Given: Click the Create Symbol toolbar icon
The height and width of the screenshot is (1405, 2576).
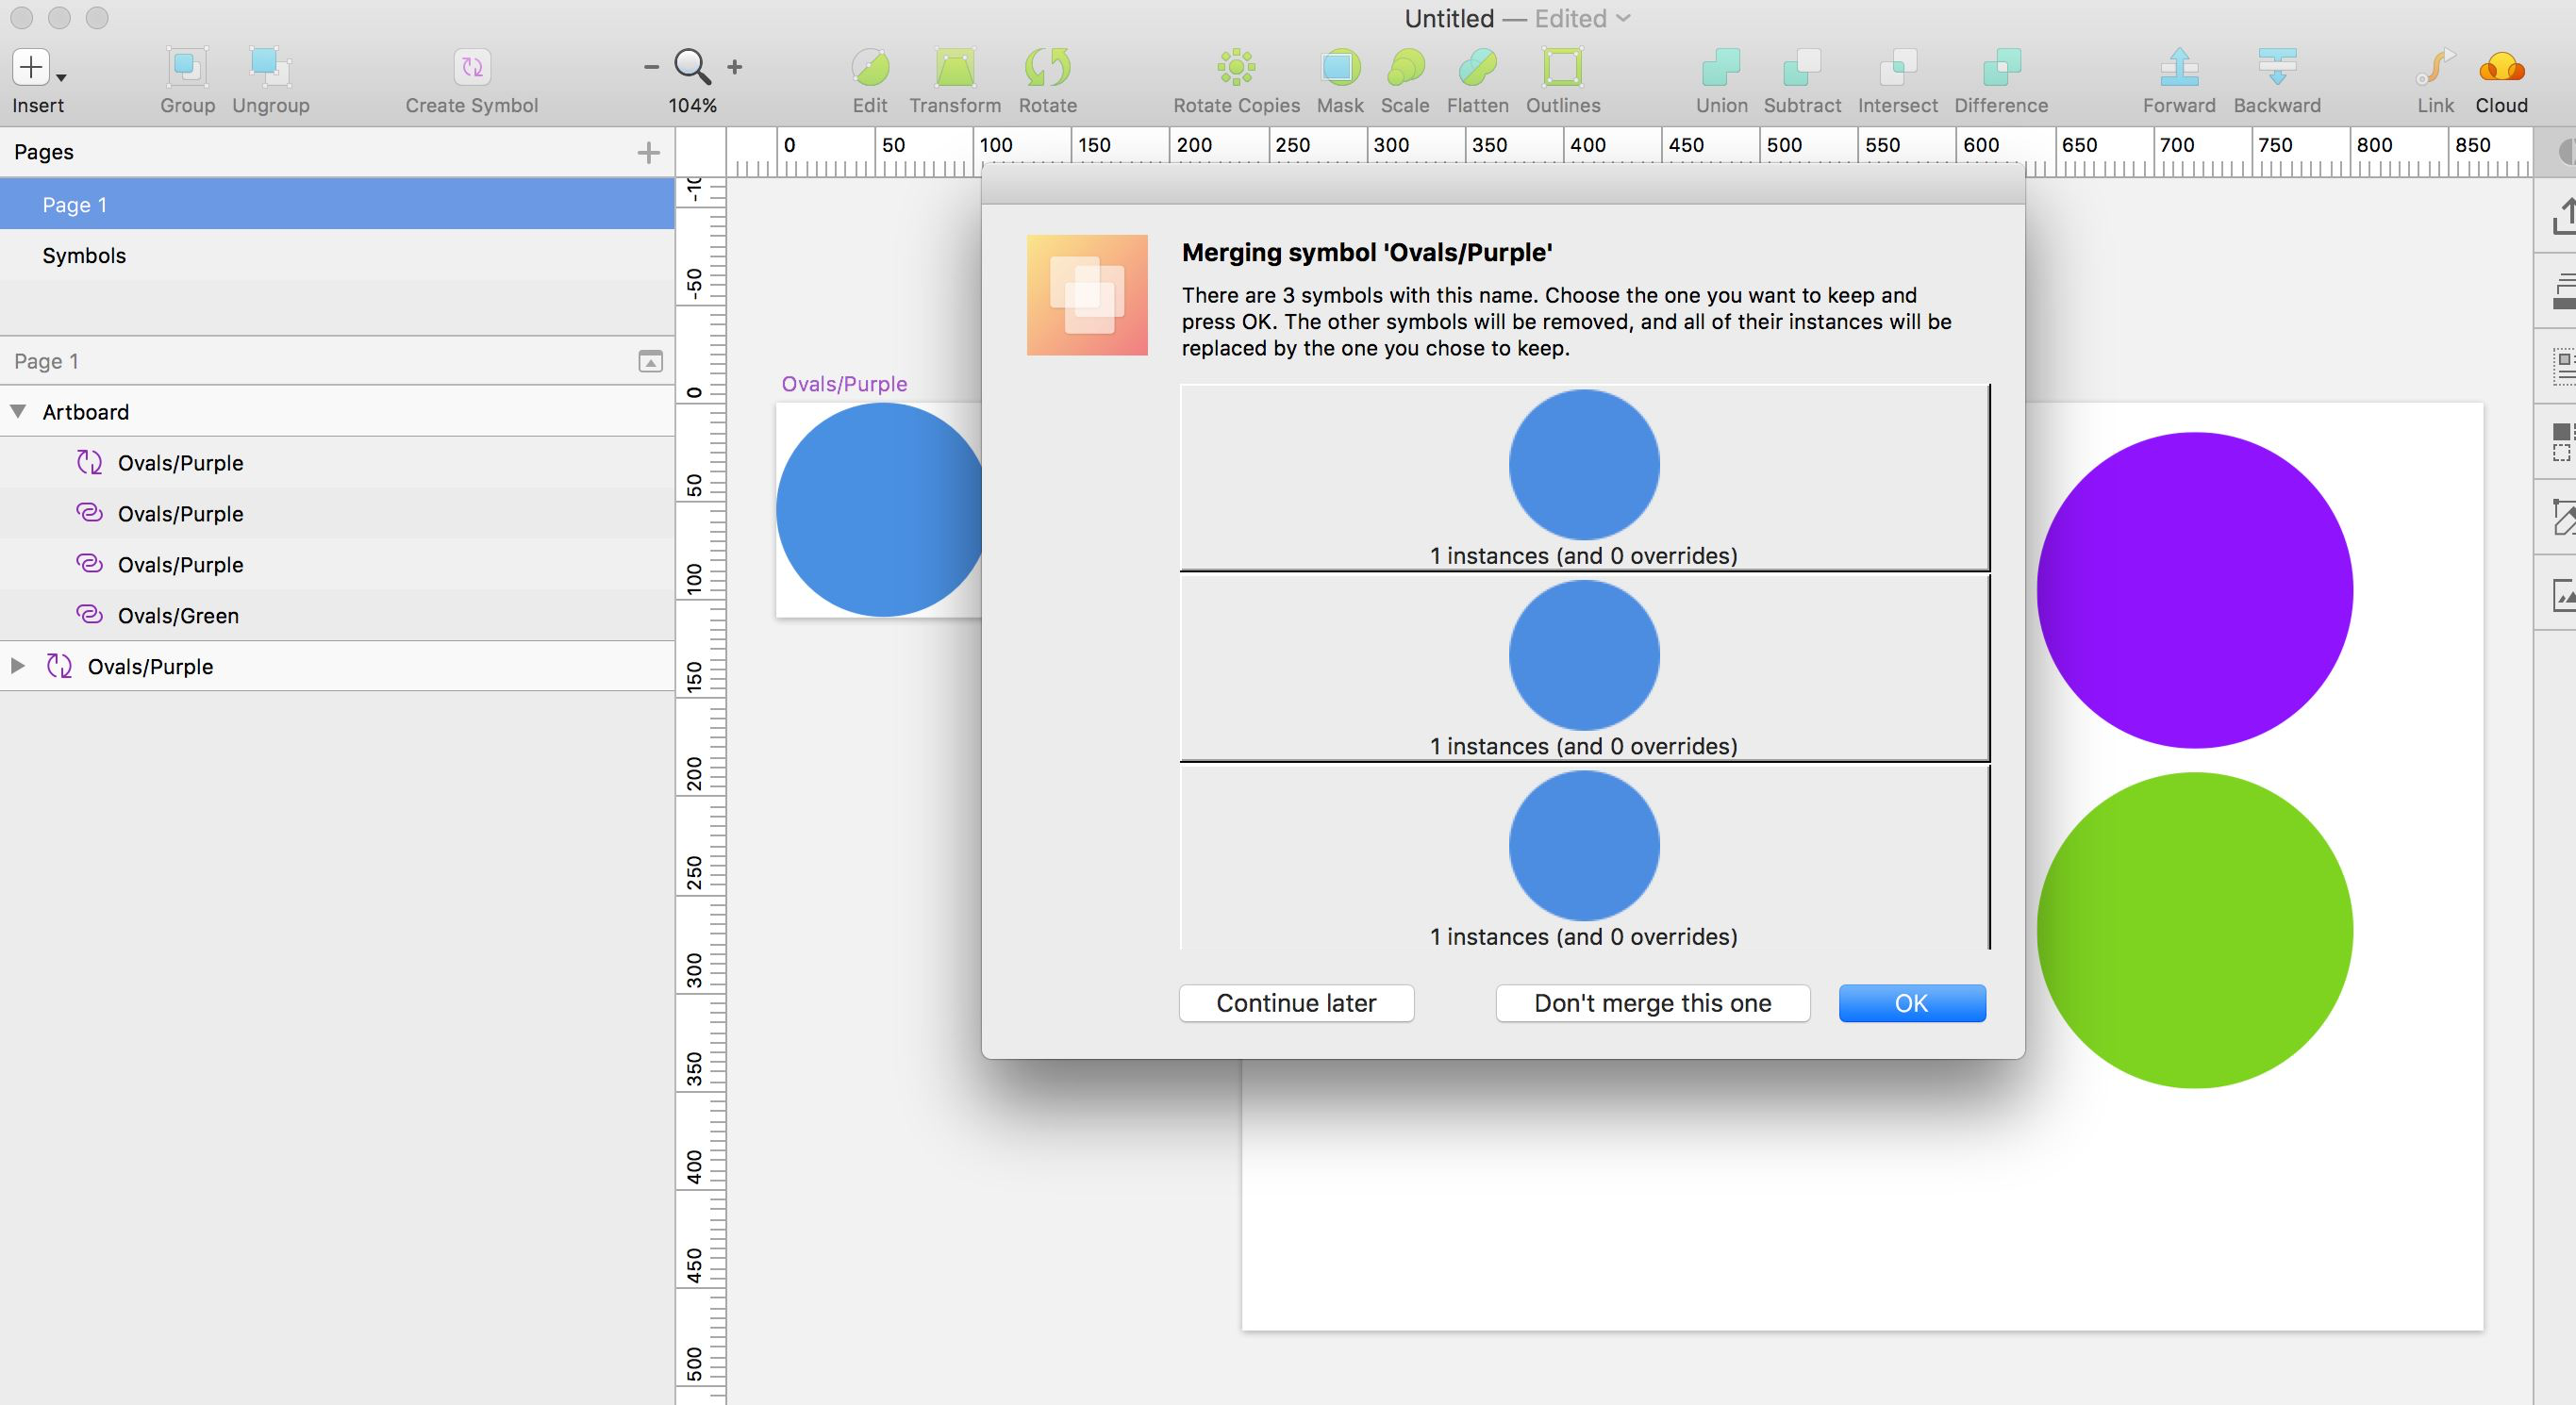Looking at the screenshot, I should click(x=470, y=68).
